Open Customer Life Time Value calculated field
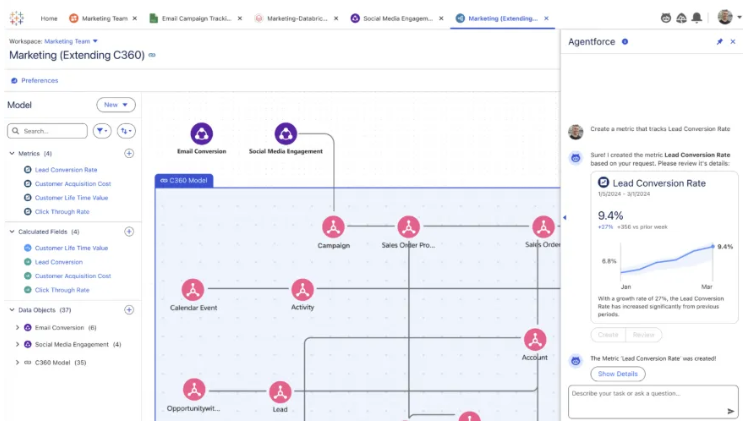 [72, 248]
